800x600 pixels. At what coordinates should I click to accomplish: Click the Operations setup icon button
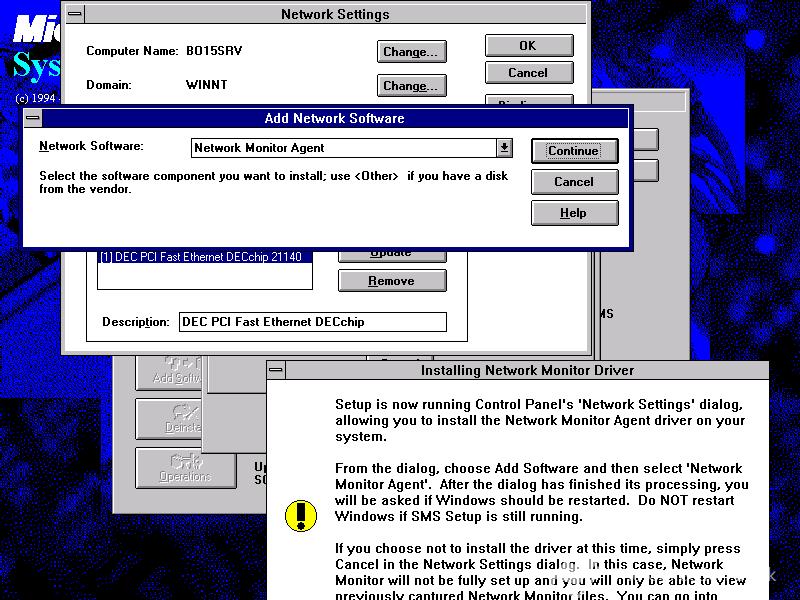click(x=186, y=468)
